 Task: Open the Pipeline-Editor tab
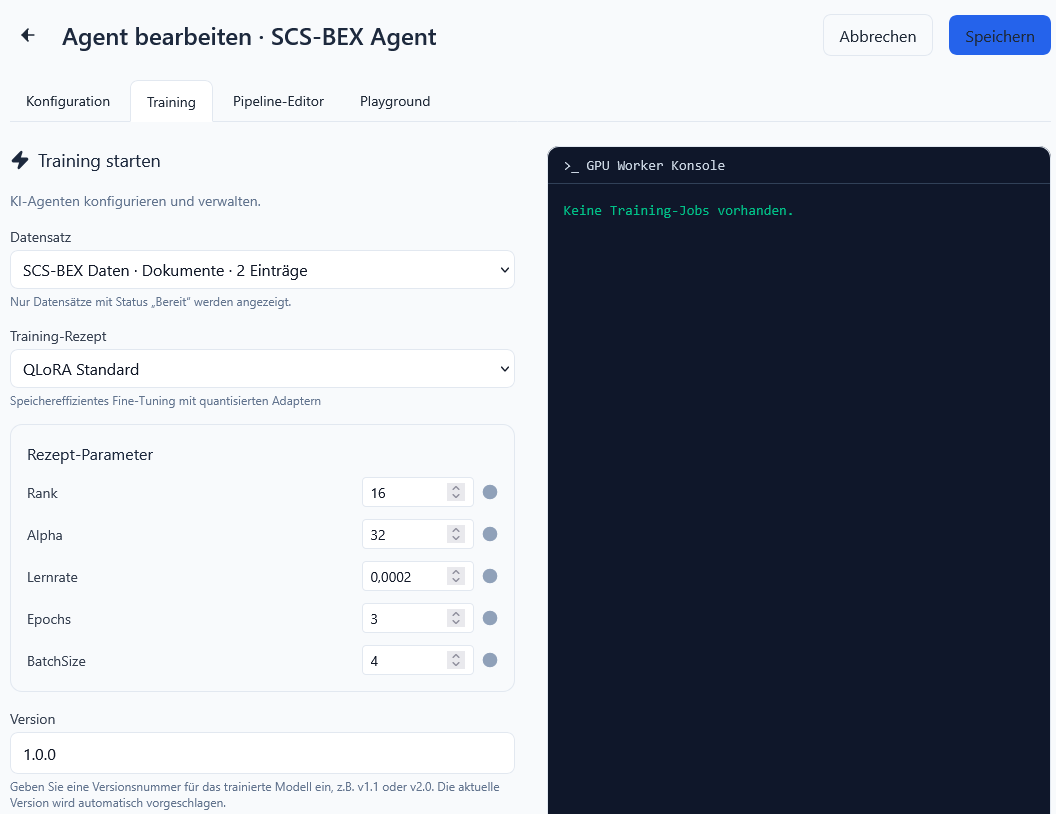click(278, 101)
